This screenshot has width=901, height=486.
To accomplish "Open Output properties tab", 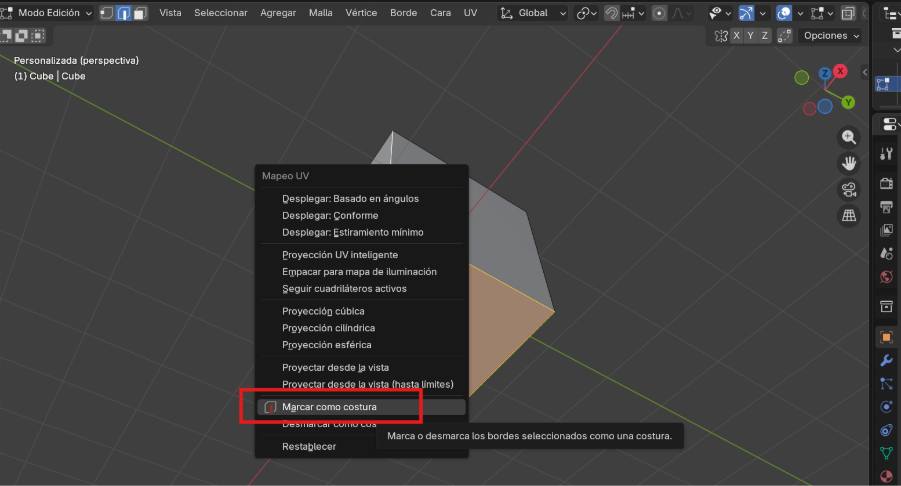I will point(887,207).
